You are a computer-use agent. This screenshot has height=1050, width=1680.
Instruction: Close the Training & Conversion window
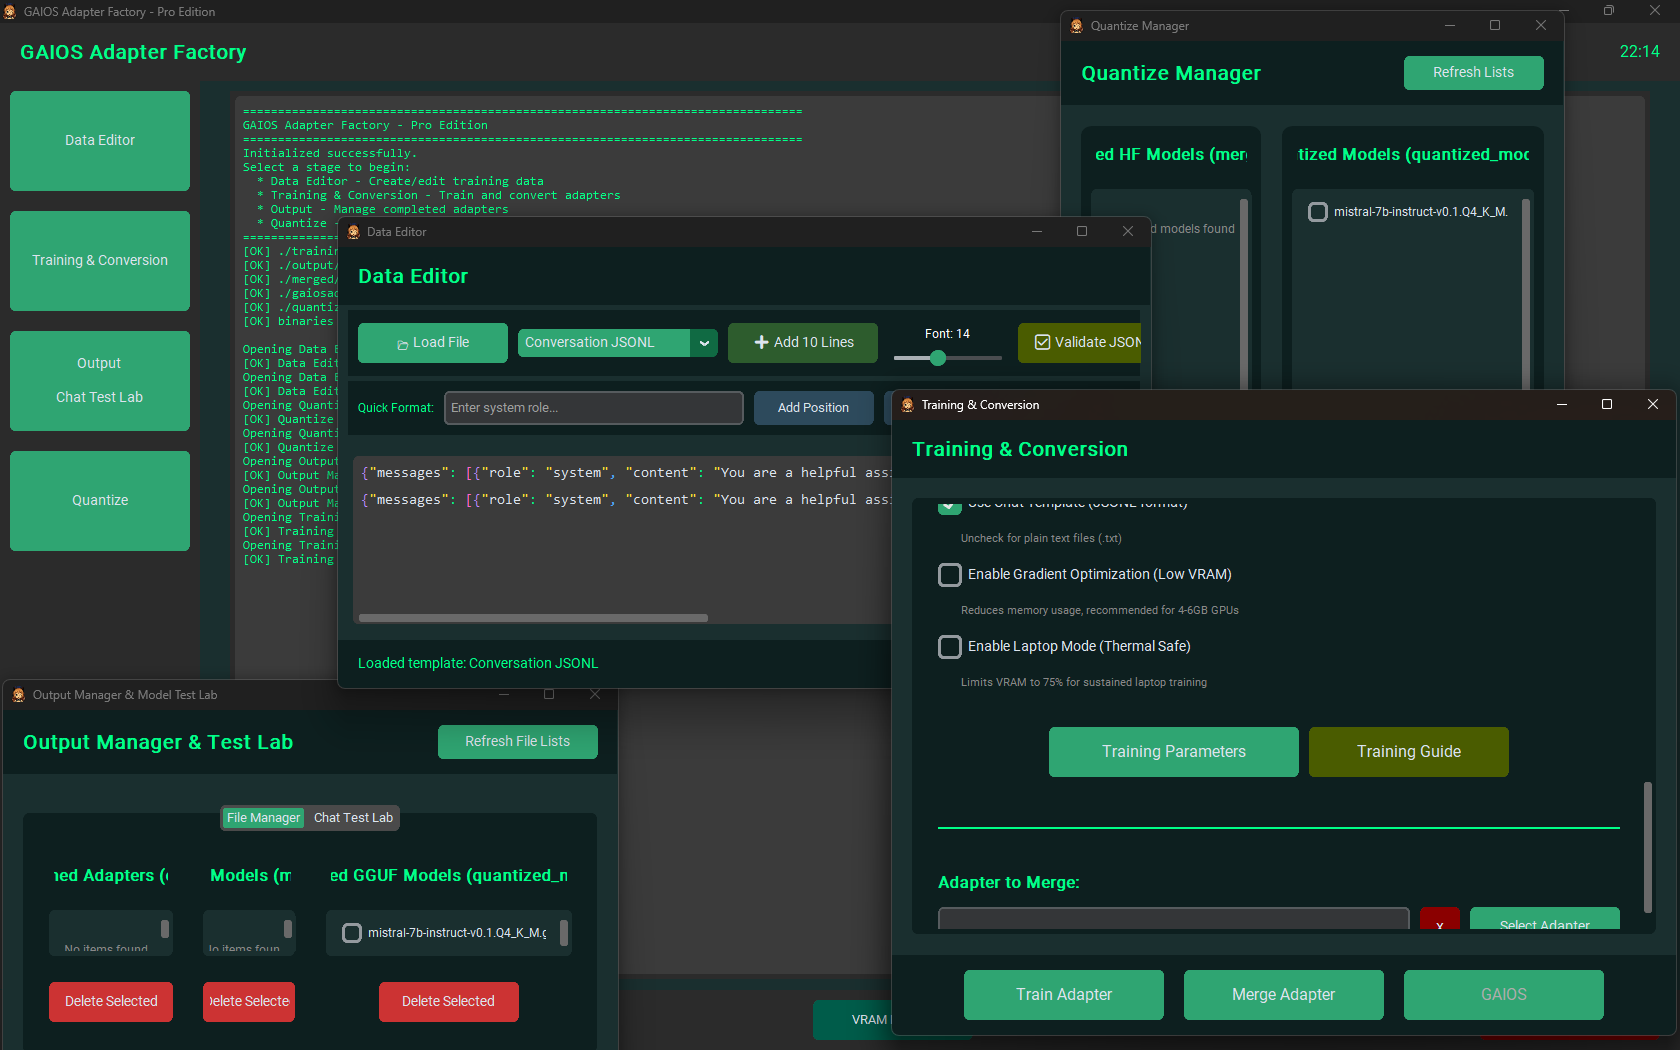coord(1653,405)
